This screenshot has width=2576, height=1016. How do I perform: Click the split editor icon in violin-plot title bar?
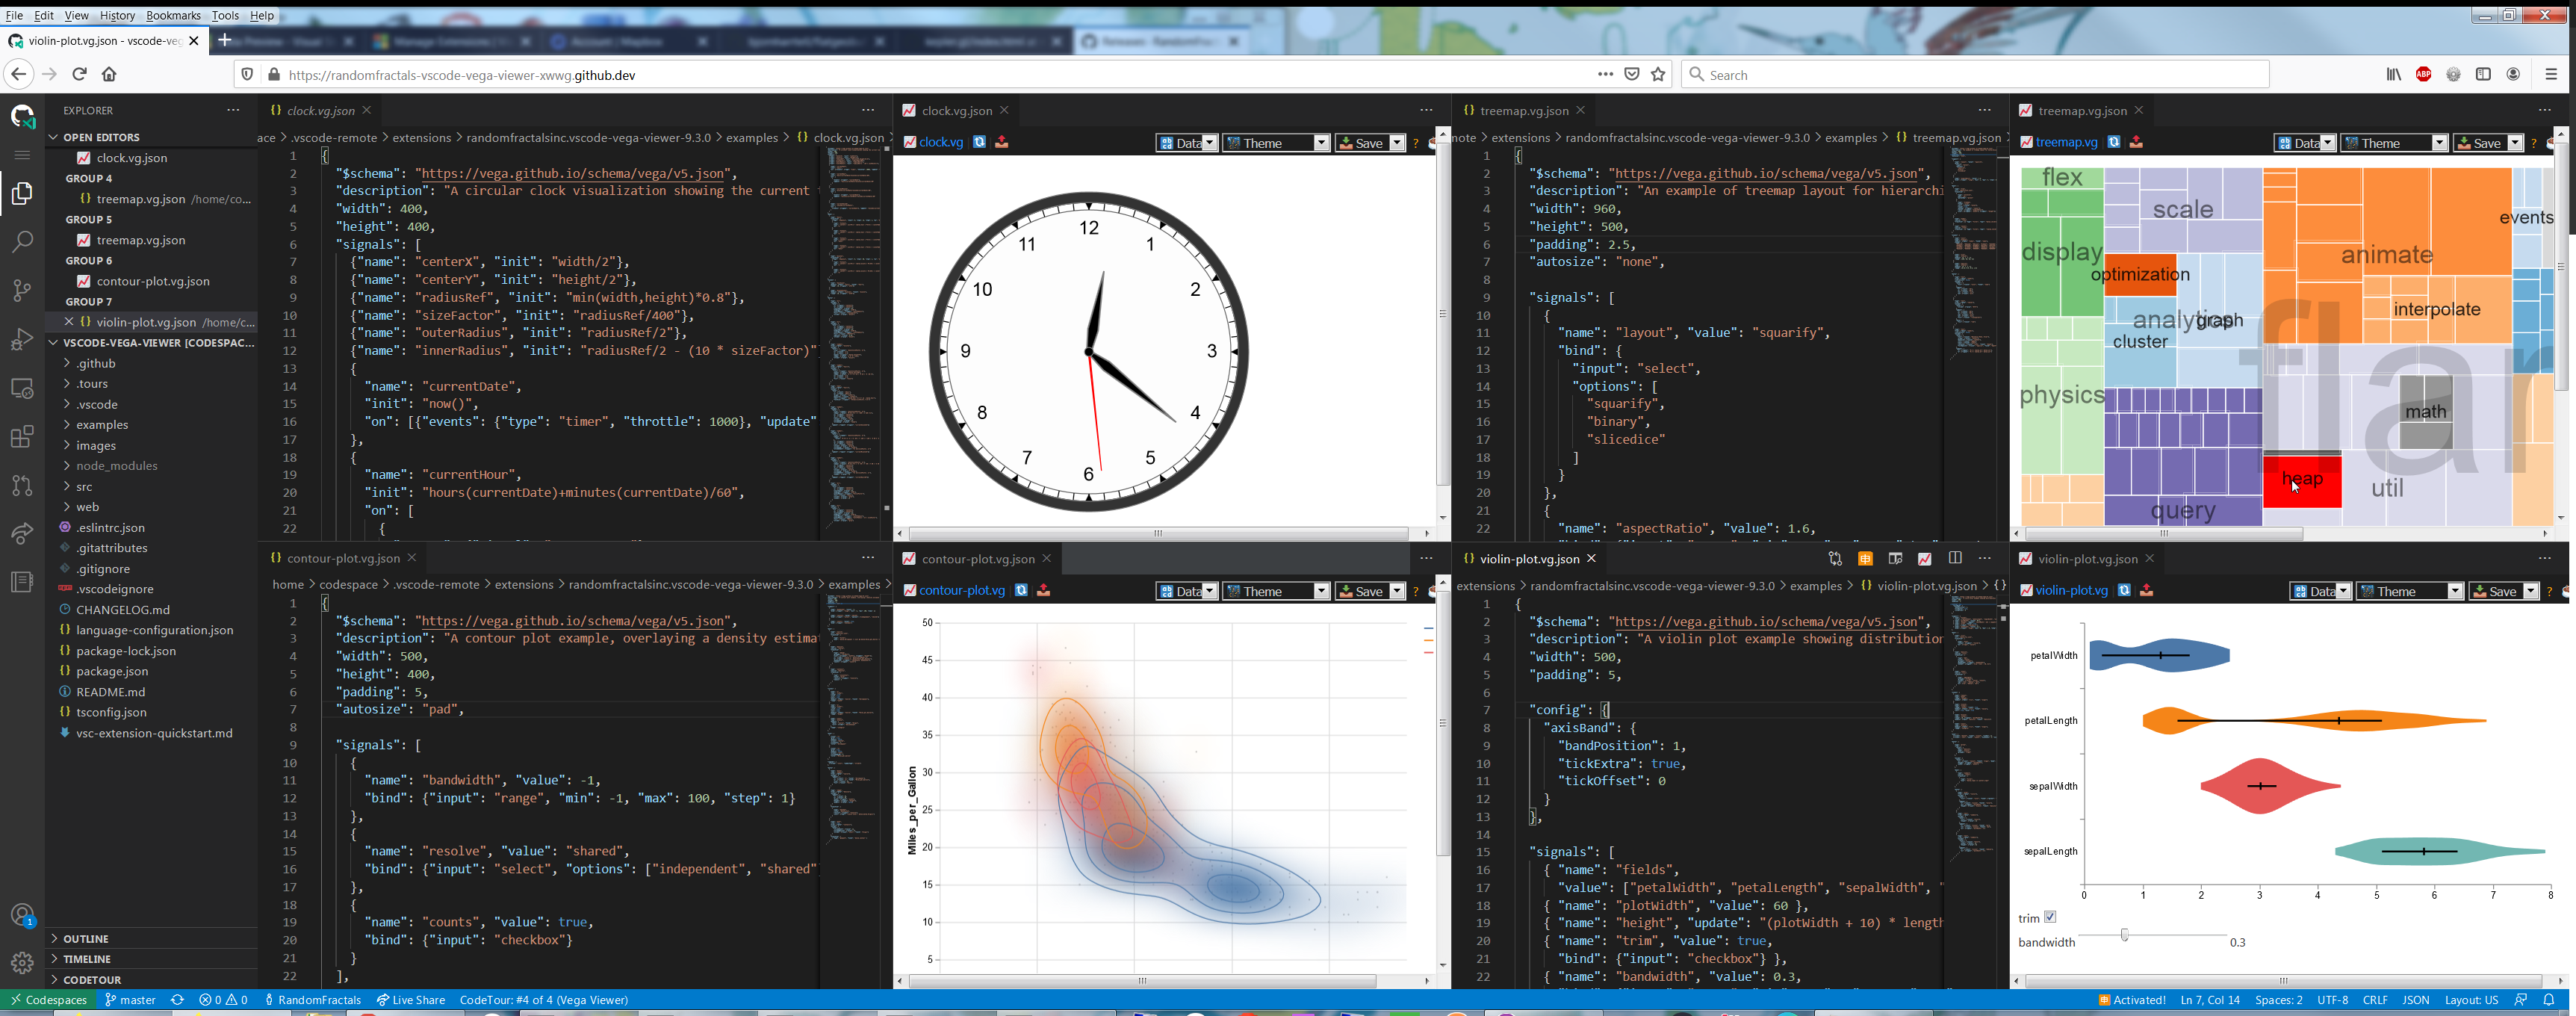[x=1955, y=559]
